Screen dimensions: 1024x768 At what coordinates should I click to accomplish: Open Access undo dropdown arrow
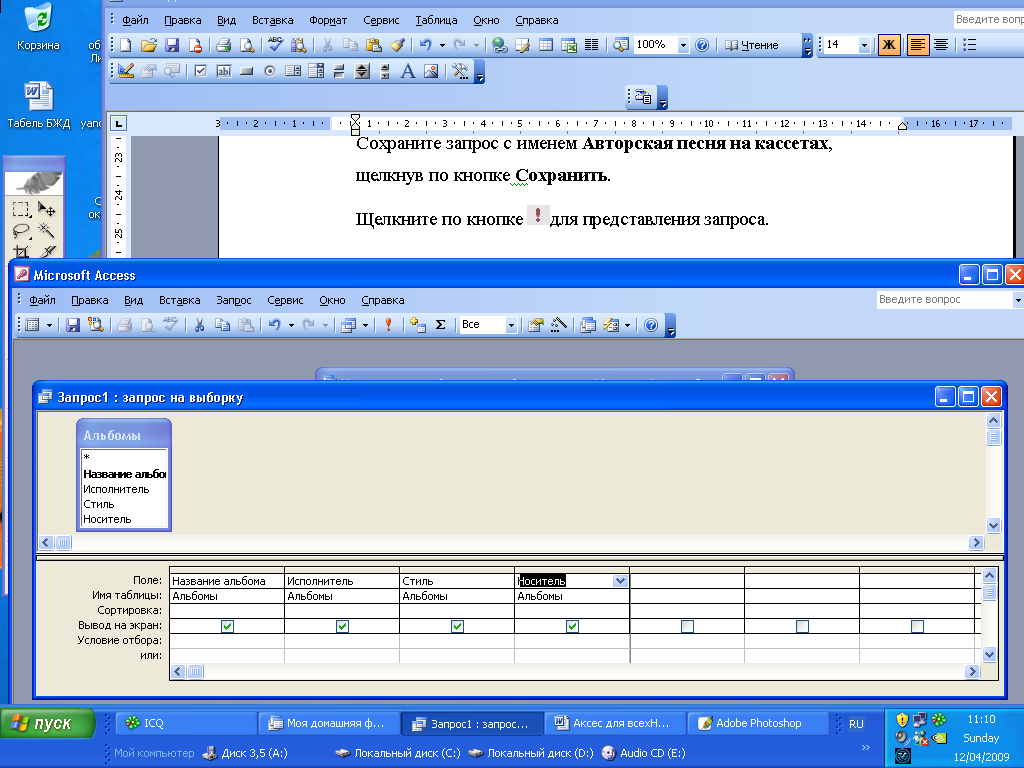click(291, 325)
